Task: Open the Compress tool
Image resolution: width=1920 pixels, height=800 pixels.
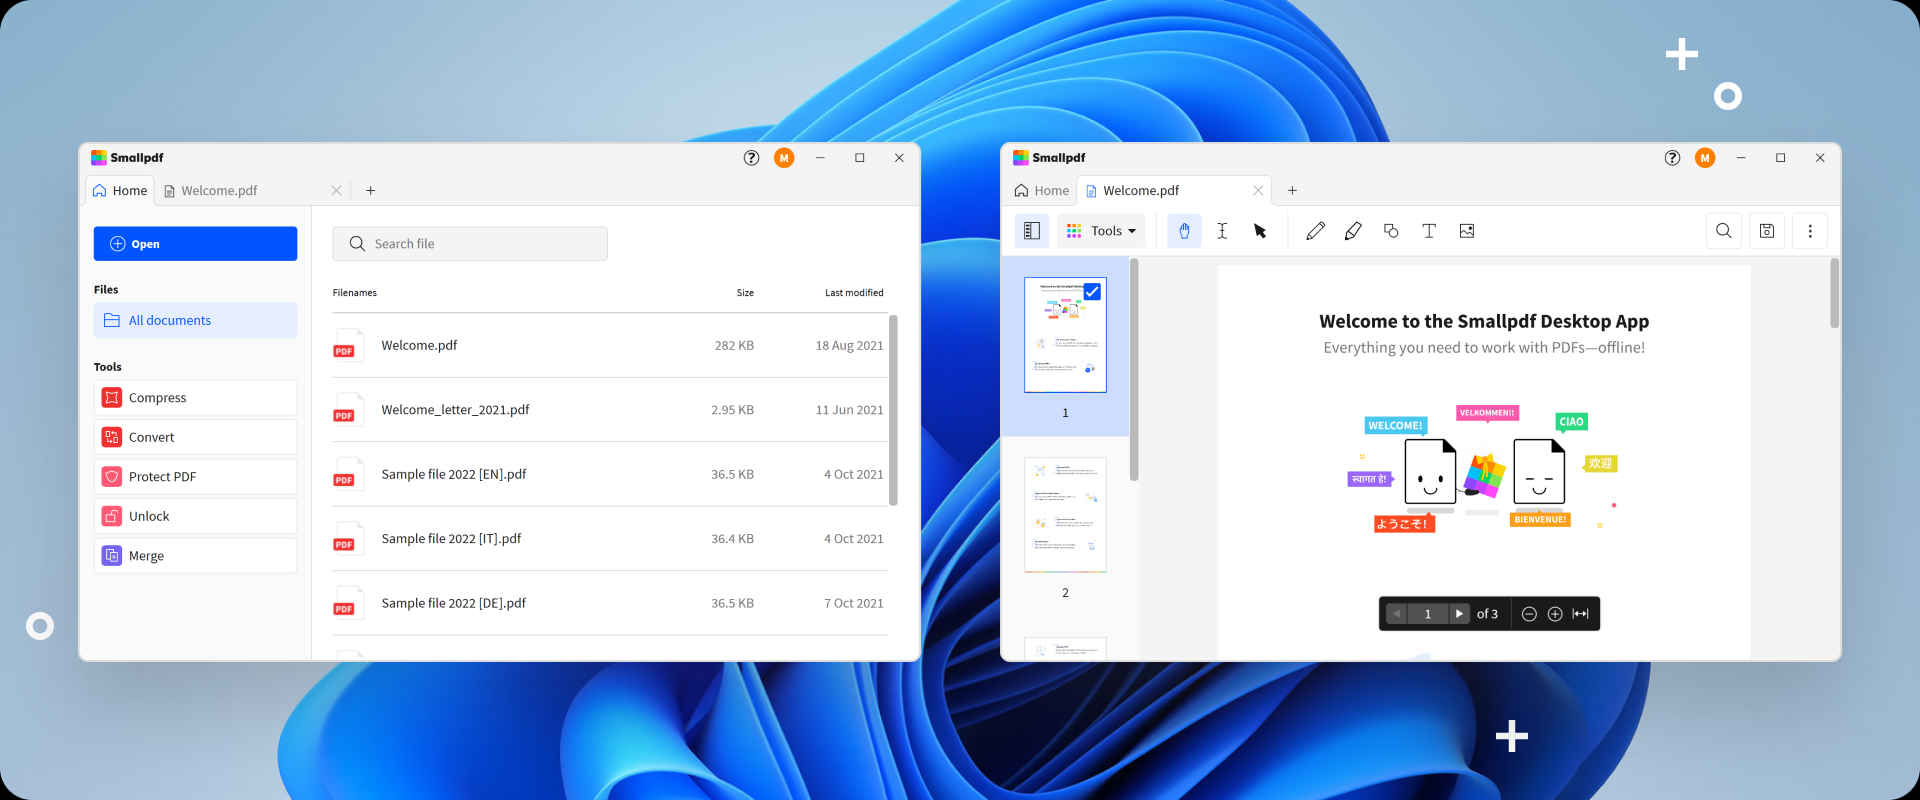Action: [195, 398]
